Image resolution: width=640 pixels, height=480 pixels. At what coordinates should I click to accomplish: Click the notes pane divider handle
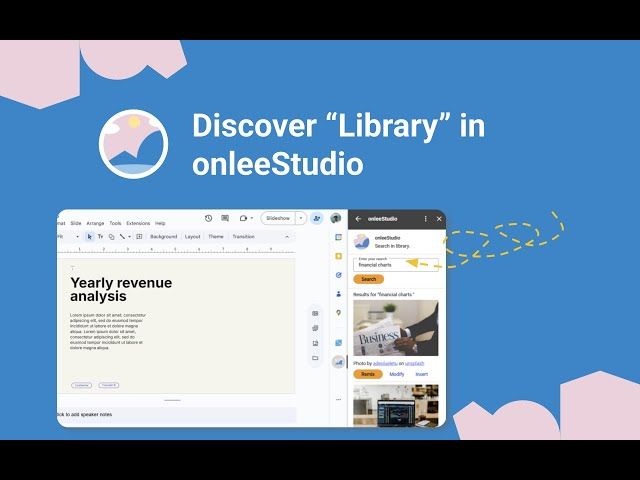(172, 400)
